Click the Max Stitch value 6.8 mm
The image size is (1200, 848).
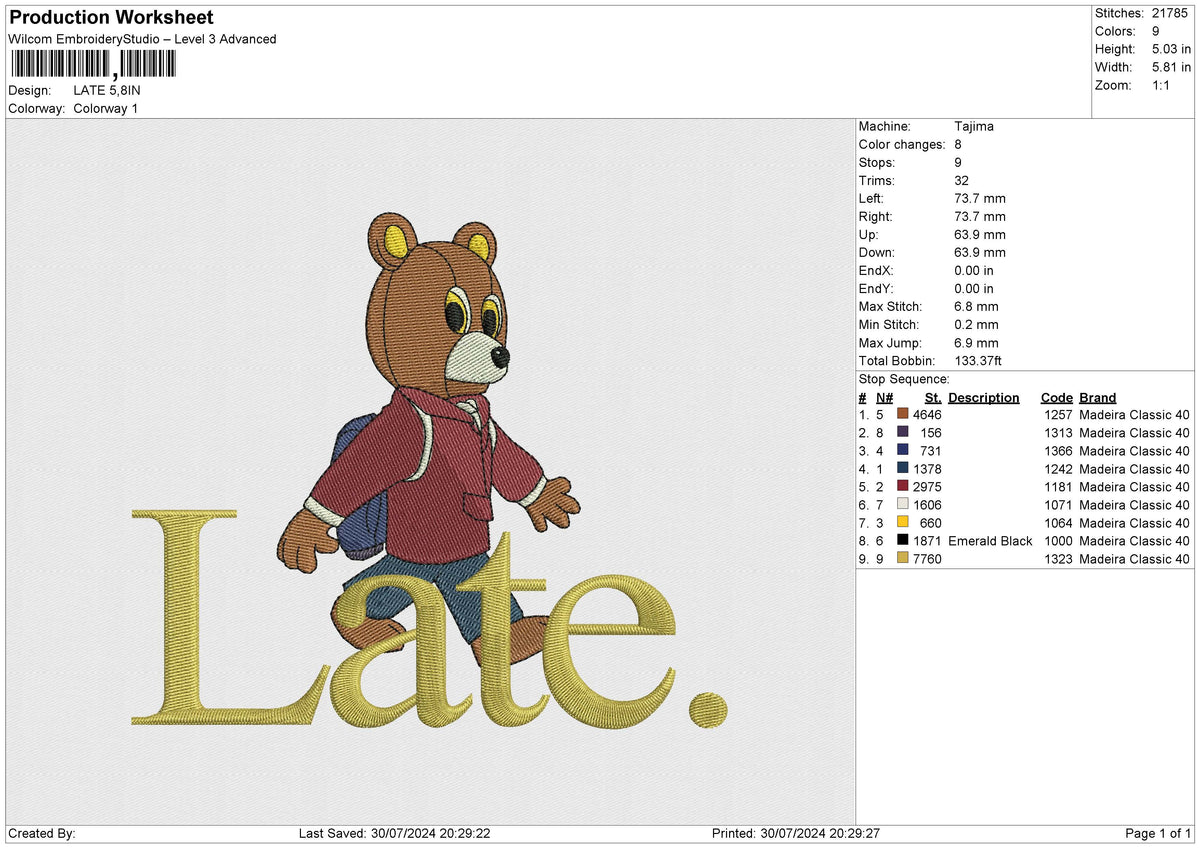click(976, 306)
